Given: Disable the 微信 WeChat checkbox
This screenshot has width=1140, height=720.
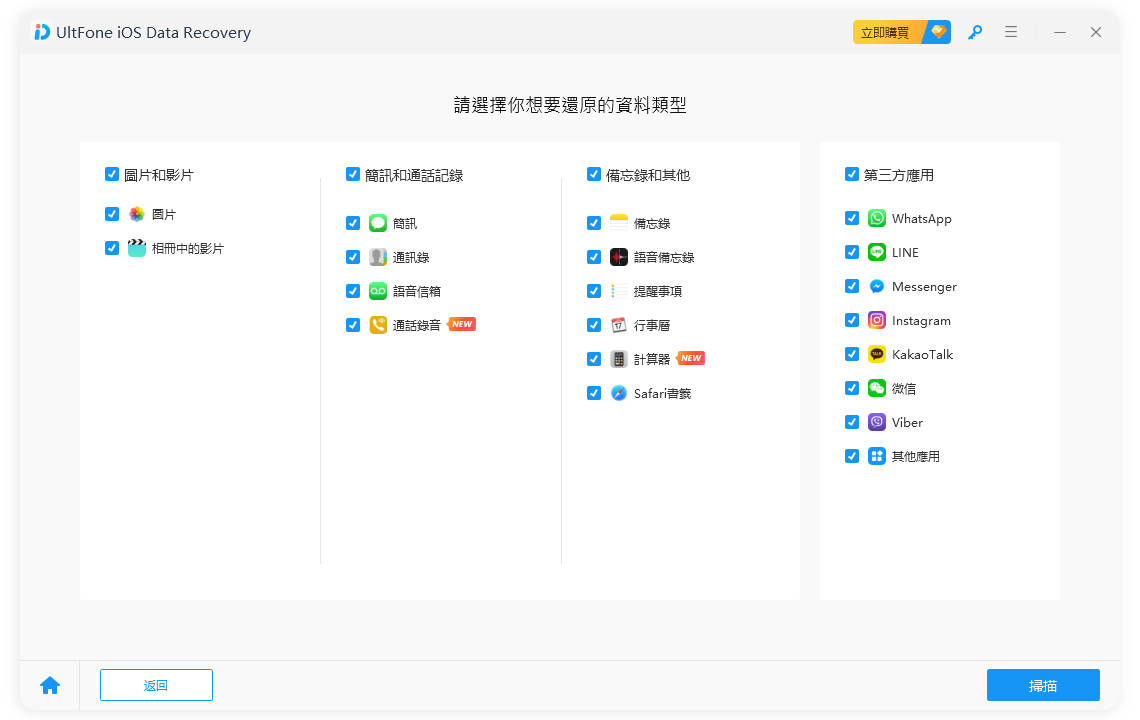Looking at the screenshot, I should pos(852,388).
